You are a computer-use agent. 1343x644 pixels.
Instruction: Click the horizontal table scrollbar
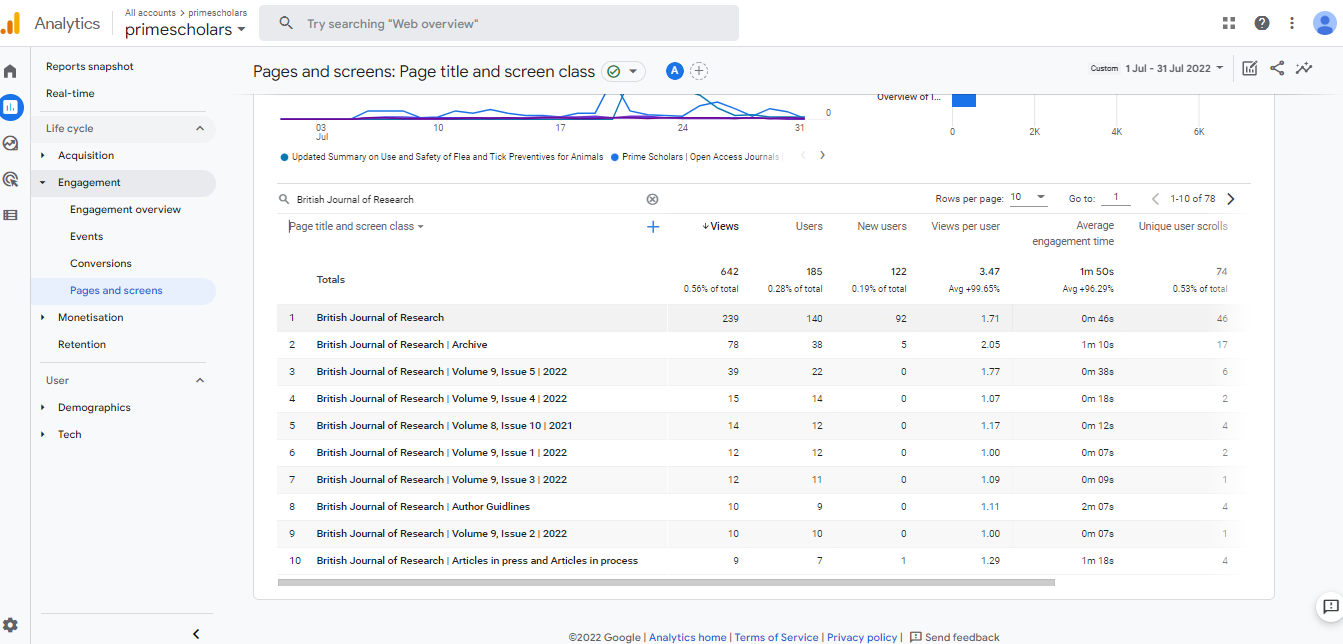pyautogui.click(x=665, y=581)
